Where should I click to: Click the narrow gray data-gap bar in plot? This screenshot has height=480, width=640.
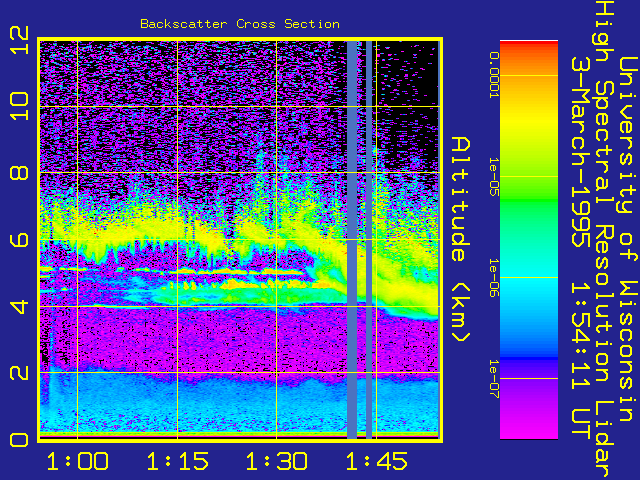tap(369, 240)
